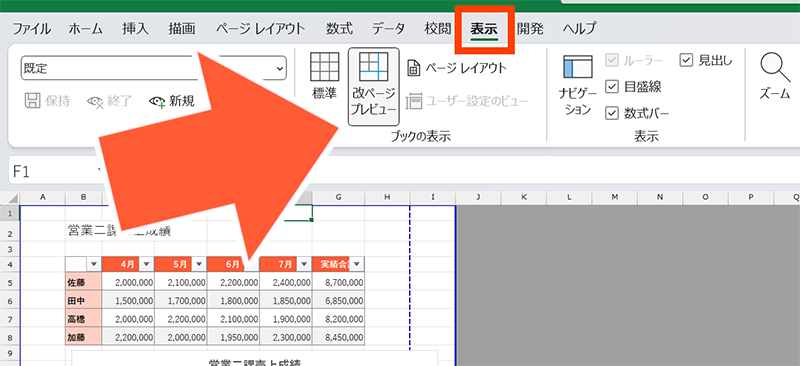Expand the 既定 sheet view dropdown
The height and width of the screenshot is (366, 800).
[280, 68]
